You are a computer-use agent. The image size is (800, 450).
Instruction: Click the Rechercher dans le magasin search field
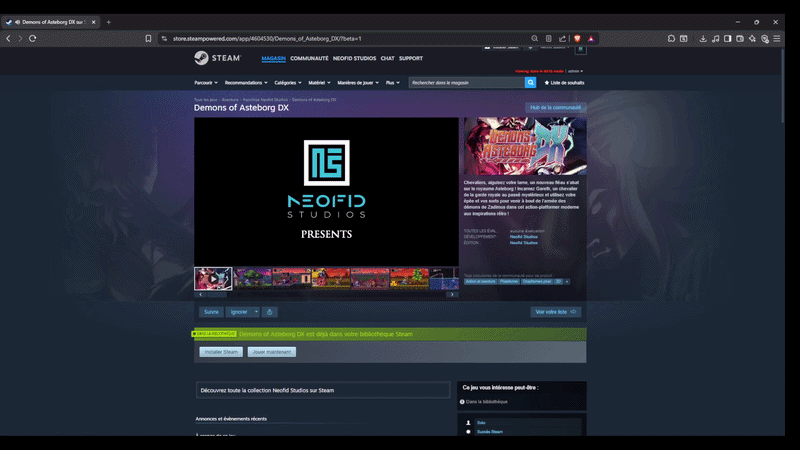click(467, 83)
